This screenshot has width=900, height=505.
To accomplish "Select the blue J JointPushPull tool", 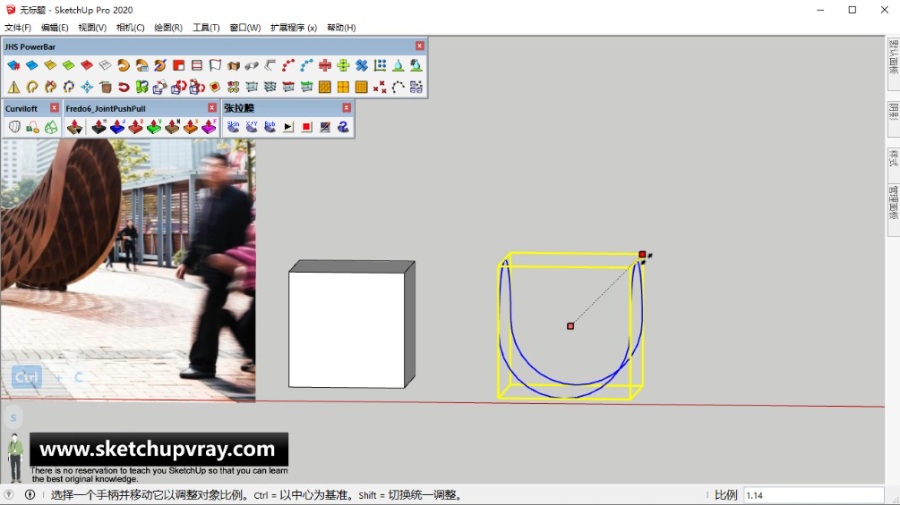I will click(x=117, y=127).
